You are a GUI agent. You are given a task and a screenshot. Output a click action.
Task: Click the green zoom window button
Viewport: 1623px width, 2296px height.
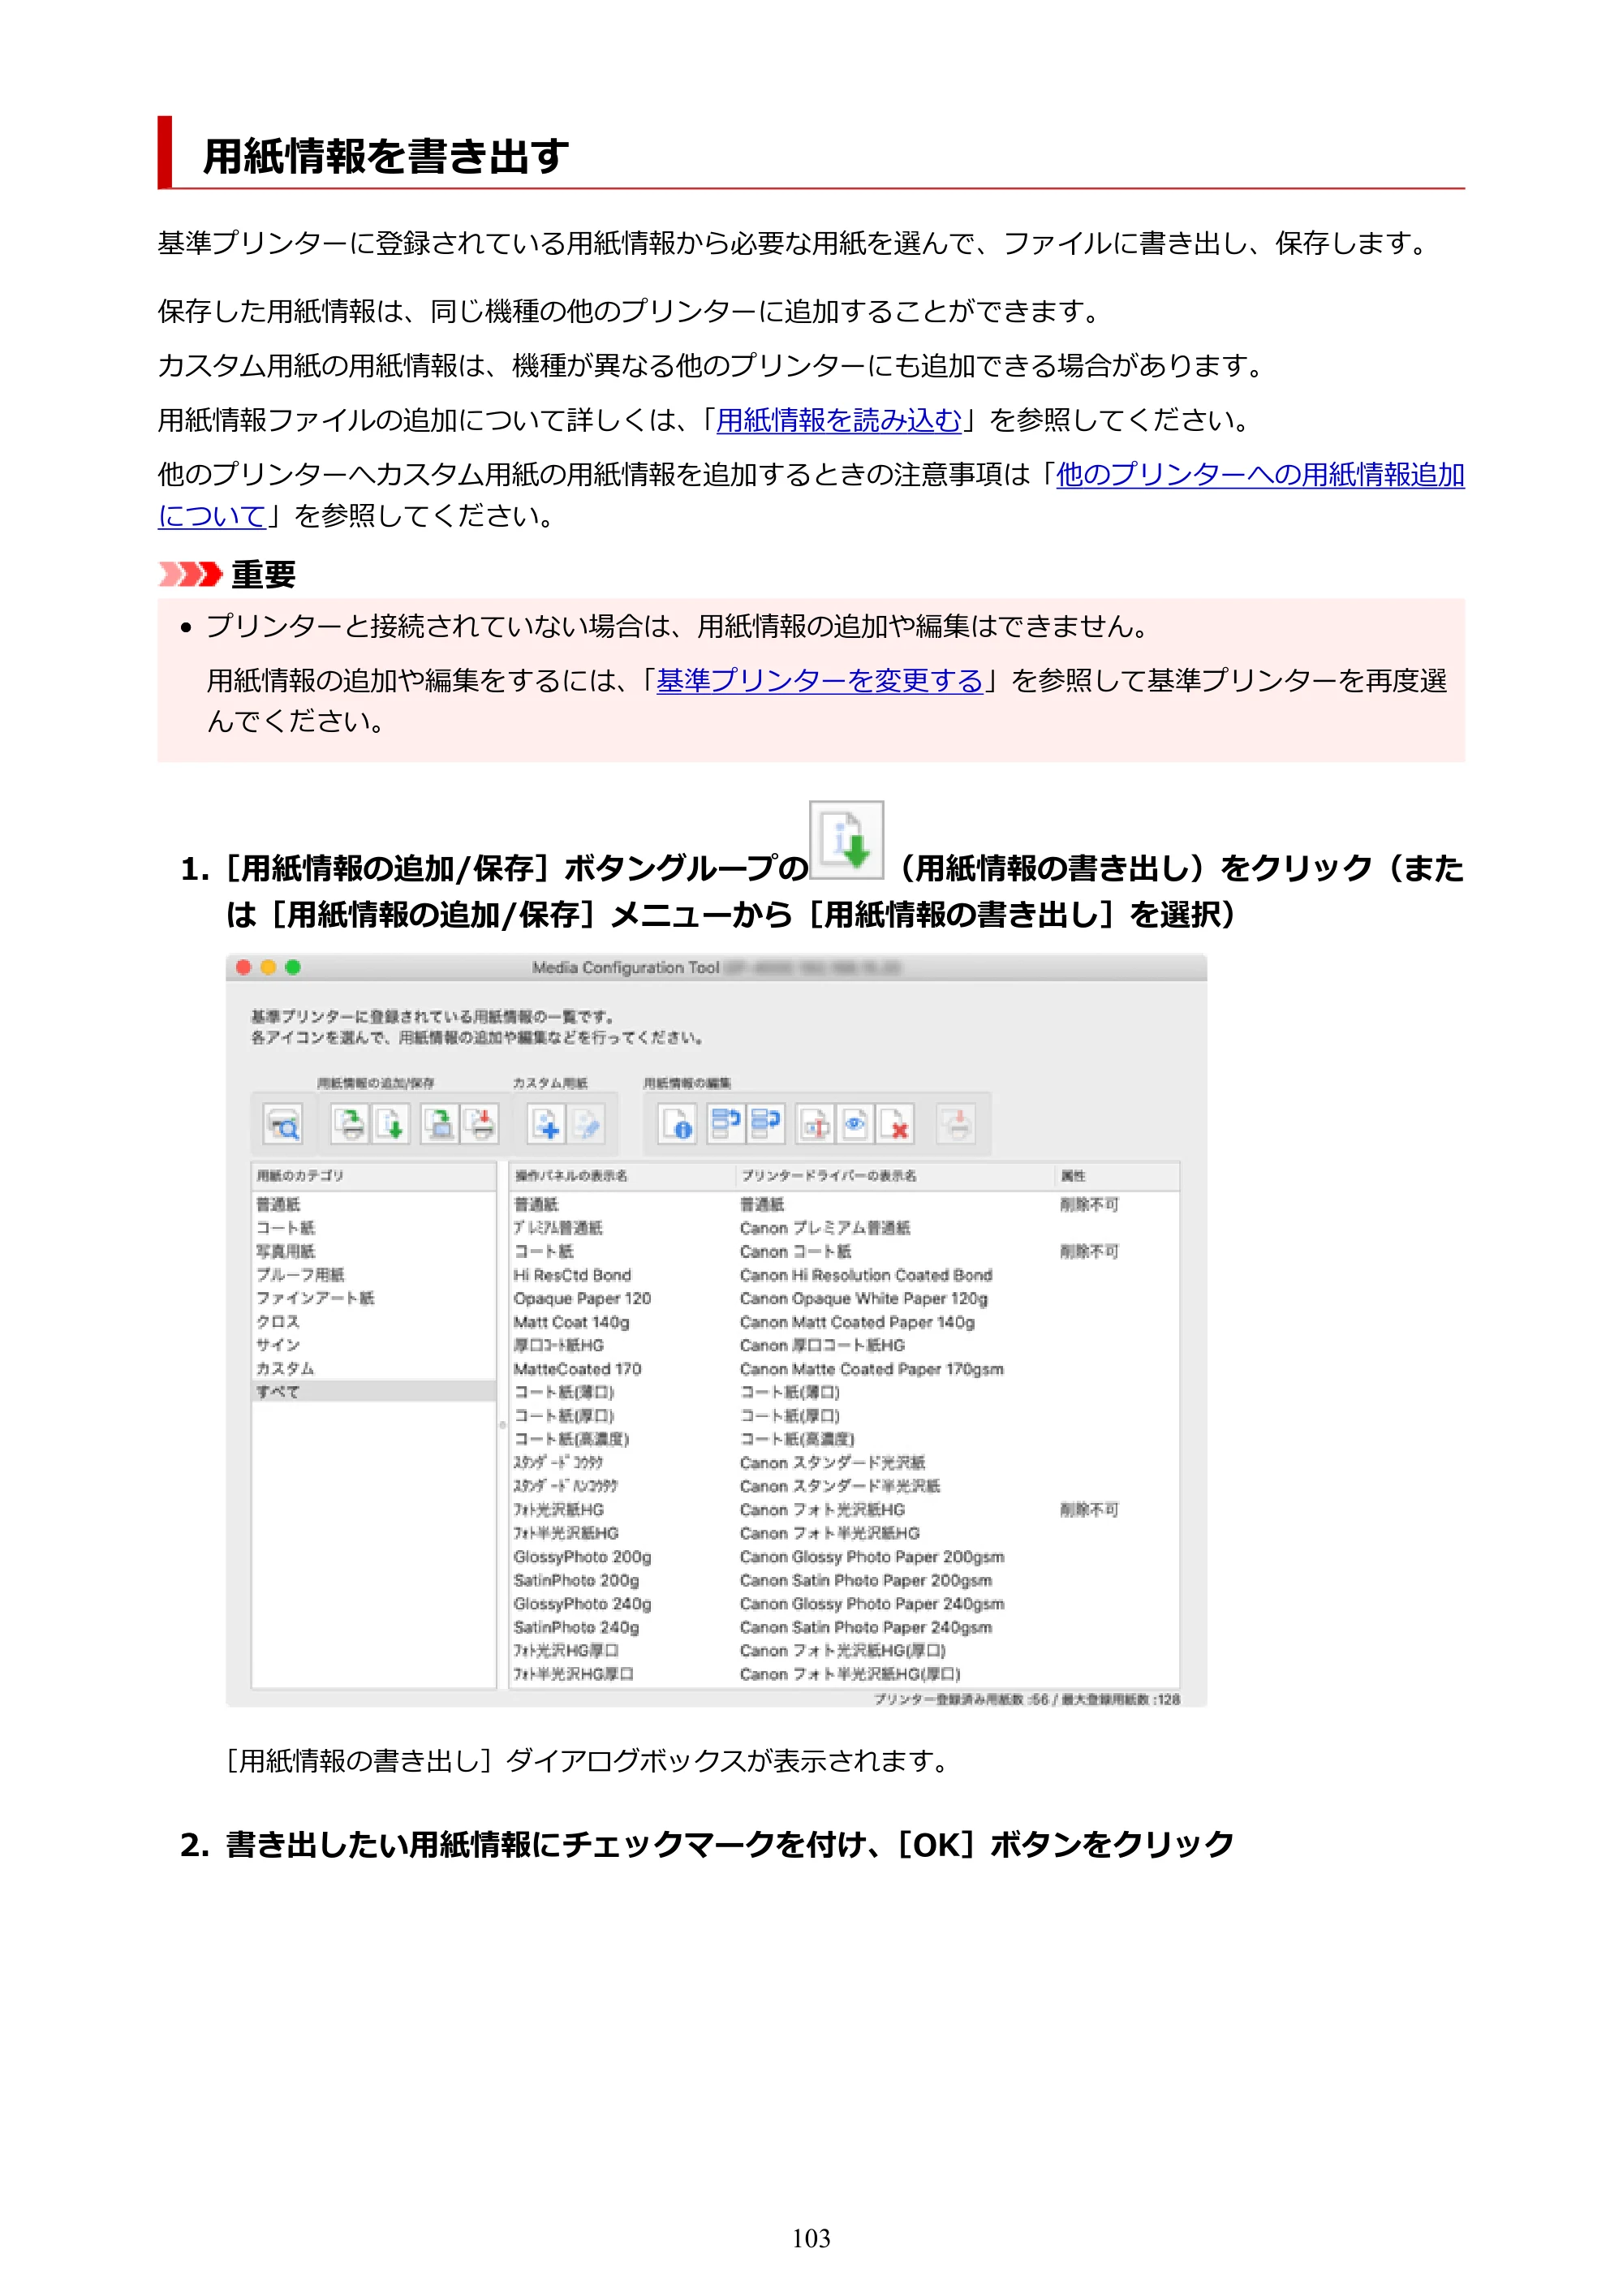tap(293, 967)
